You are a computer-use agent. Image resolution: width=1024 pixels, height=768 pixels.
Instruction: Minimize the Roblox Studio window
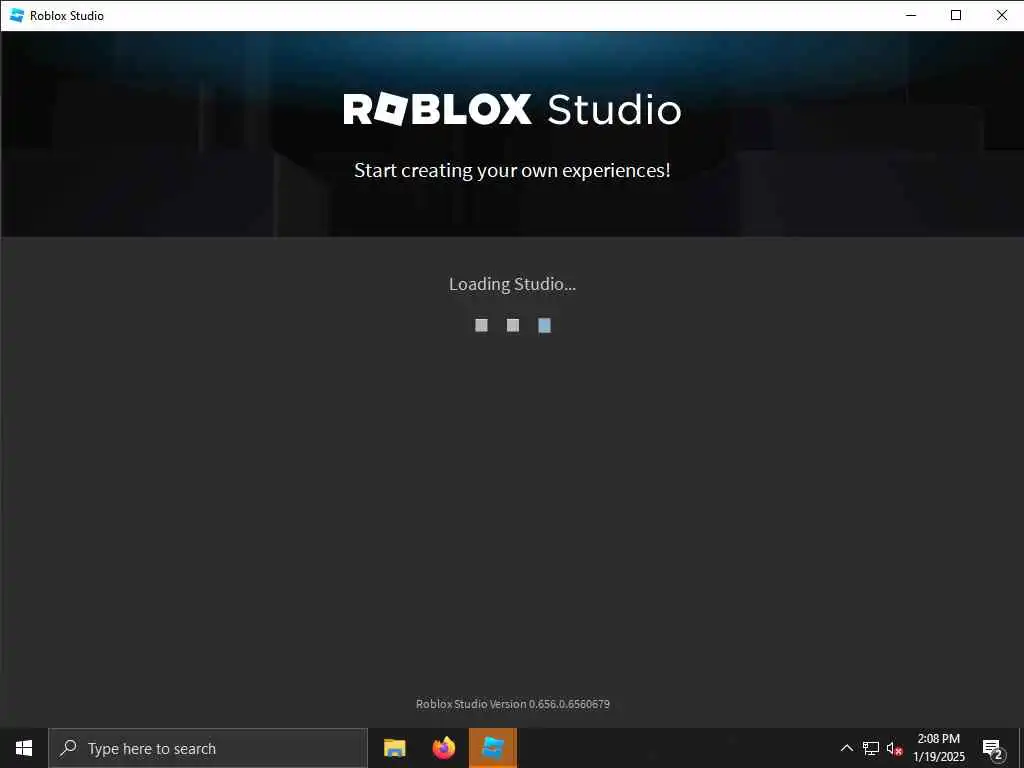coord(911,15)
